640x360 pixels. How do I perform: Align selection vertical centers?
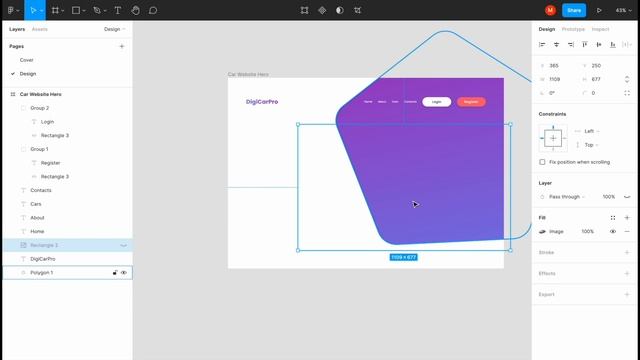(599, 44)
